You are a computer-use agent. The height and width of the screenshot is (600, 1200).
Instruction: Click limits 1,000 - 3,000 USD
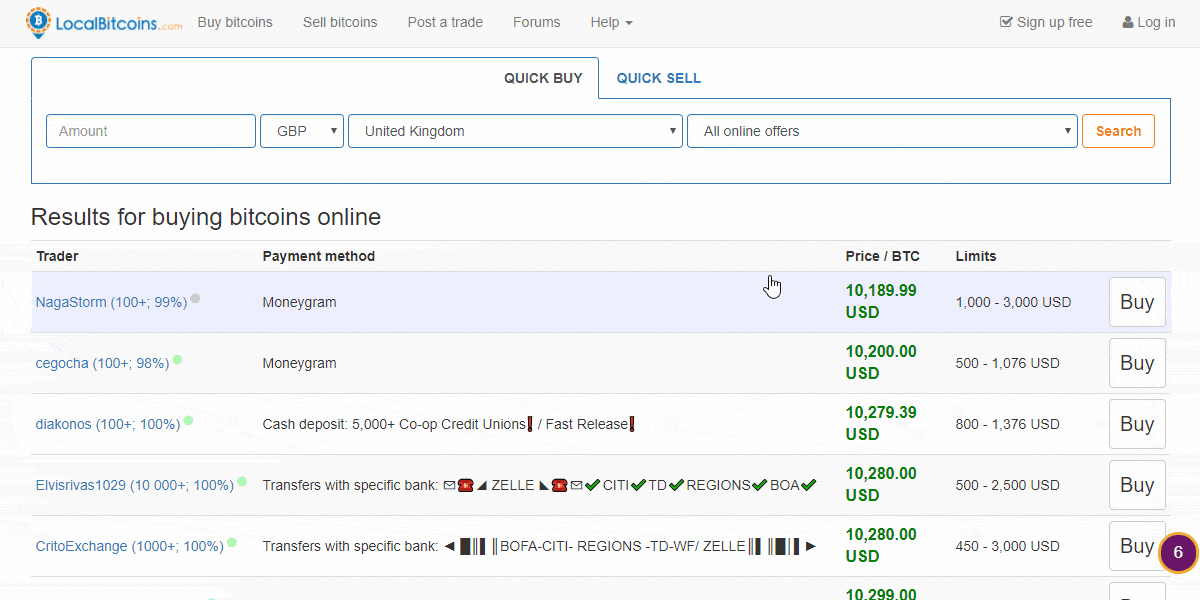1013,302
